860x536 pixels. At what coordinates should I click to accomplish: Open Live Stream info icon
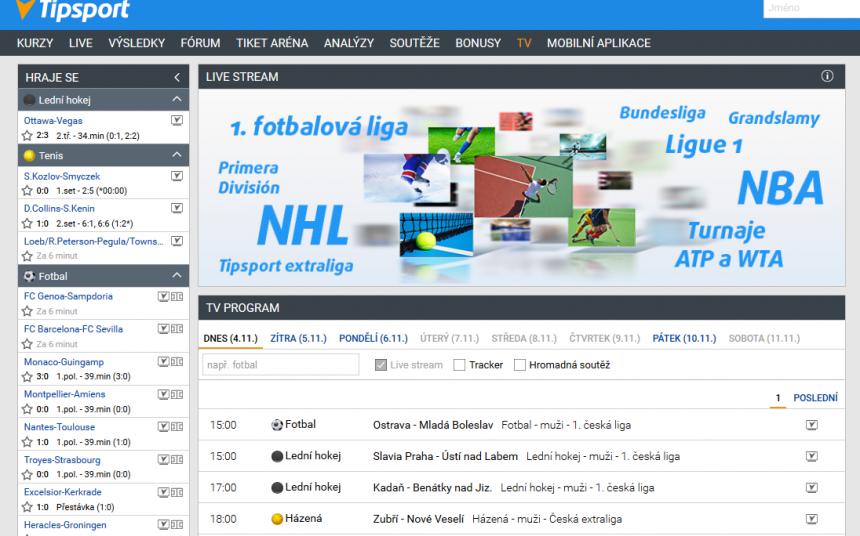click(x=827, y=76)
